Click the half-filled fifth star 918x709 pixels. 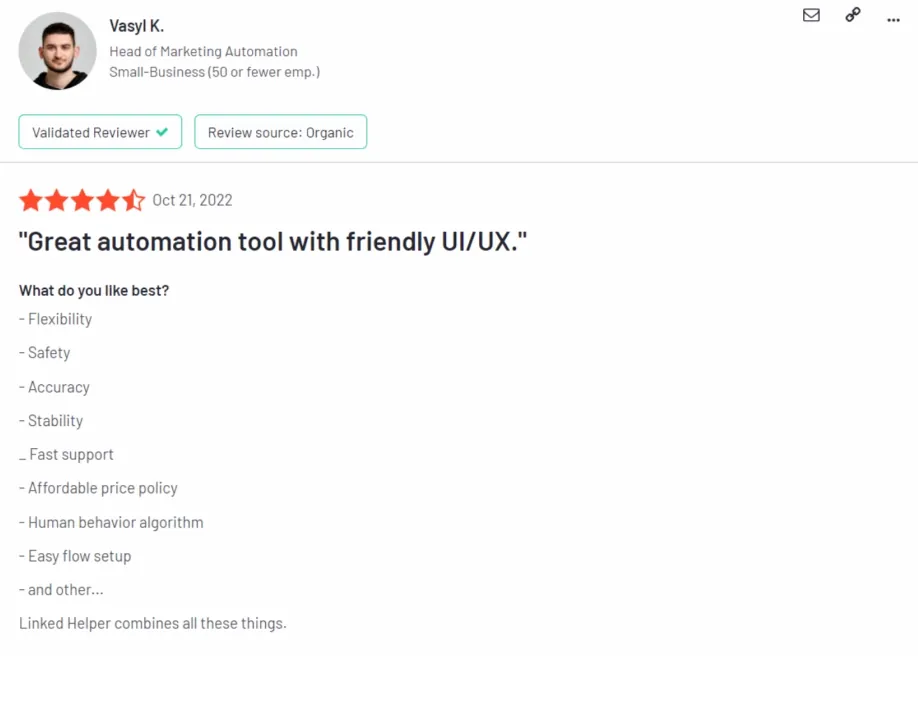[x=133, y=200]
